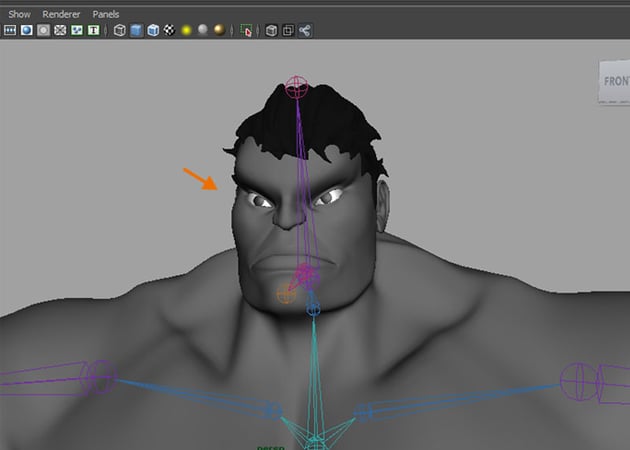This screenshot has width=630, height=450.
Task: Open the Show menu
Action: (19, 14)
